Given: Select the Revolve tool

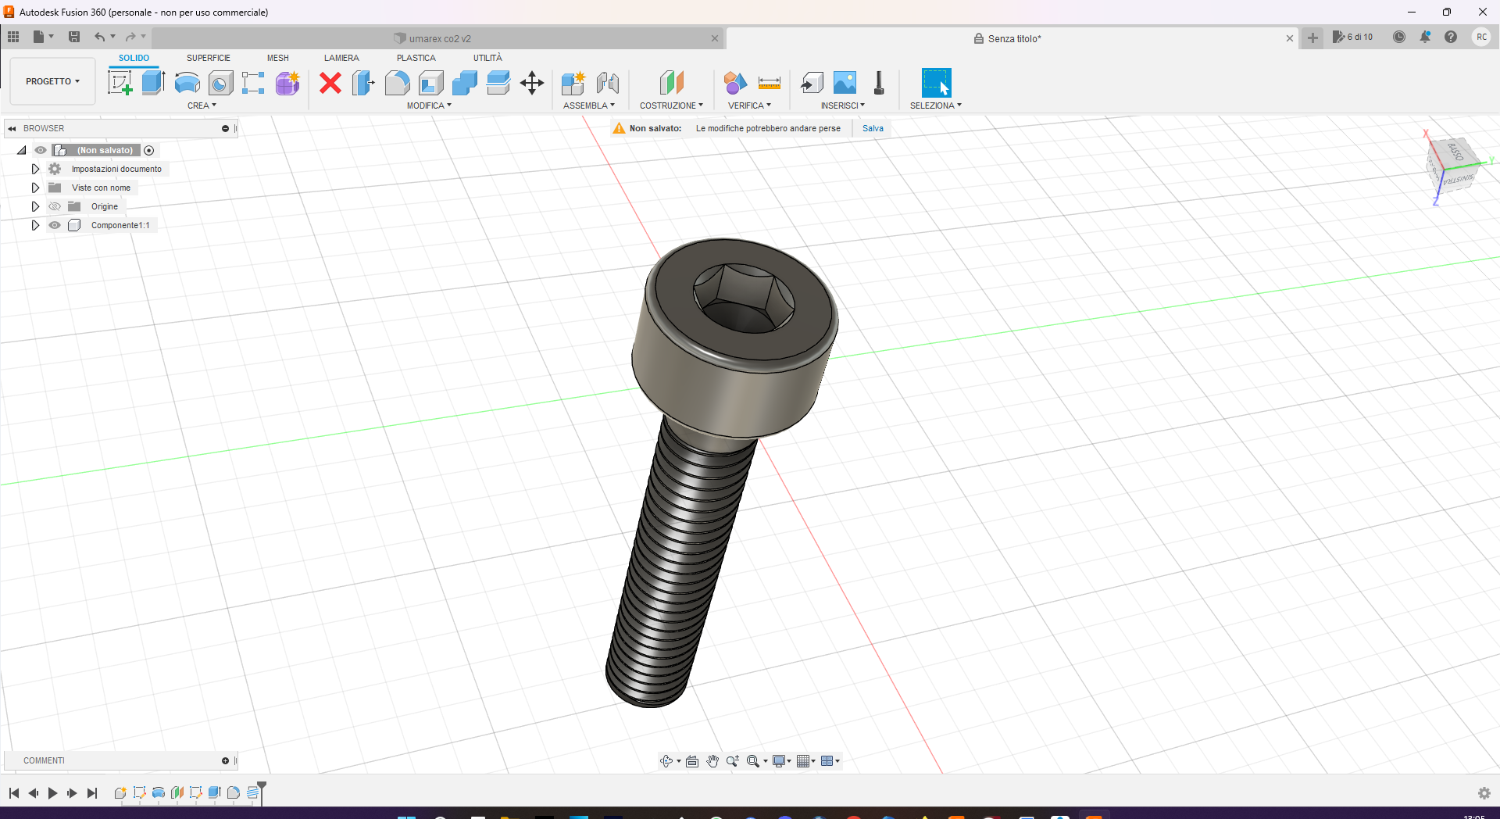Looking at the screenshot, I should pyautogui.click(x=187, y=83).
